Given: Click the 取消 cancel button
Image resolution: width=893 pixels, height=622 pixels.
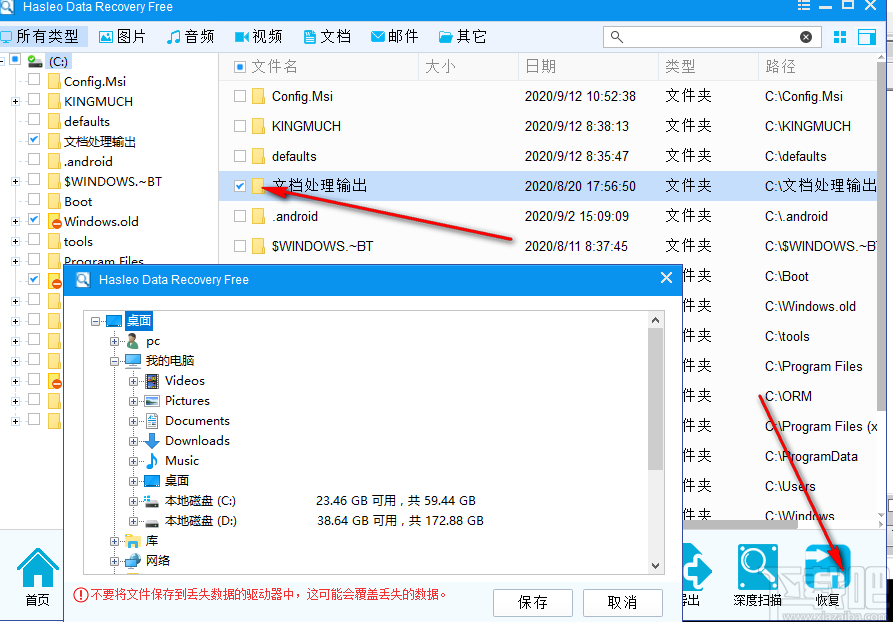Looking at the screenshot, I should (x=622, y=602).
